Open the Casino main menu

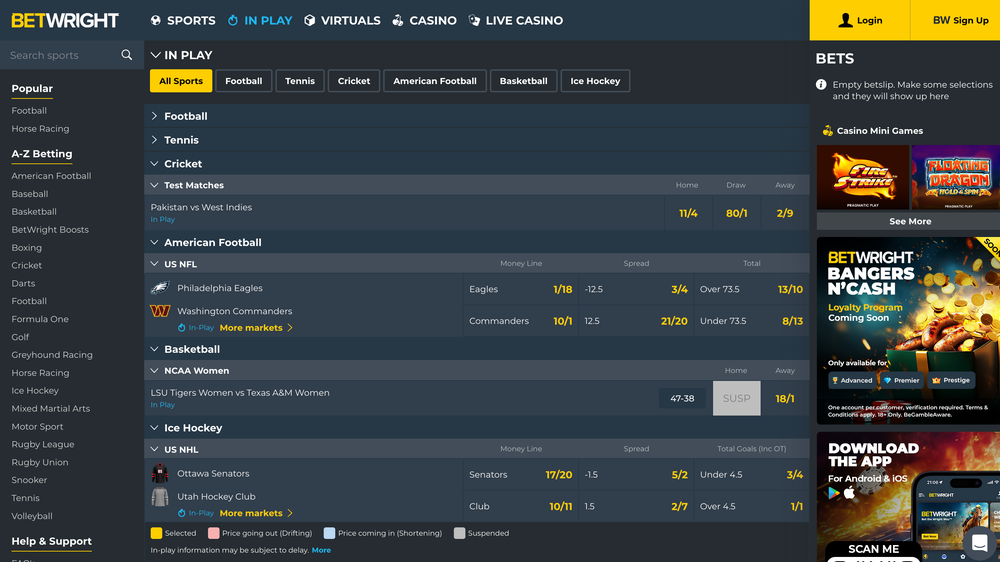(424, 20)
